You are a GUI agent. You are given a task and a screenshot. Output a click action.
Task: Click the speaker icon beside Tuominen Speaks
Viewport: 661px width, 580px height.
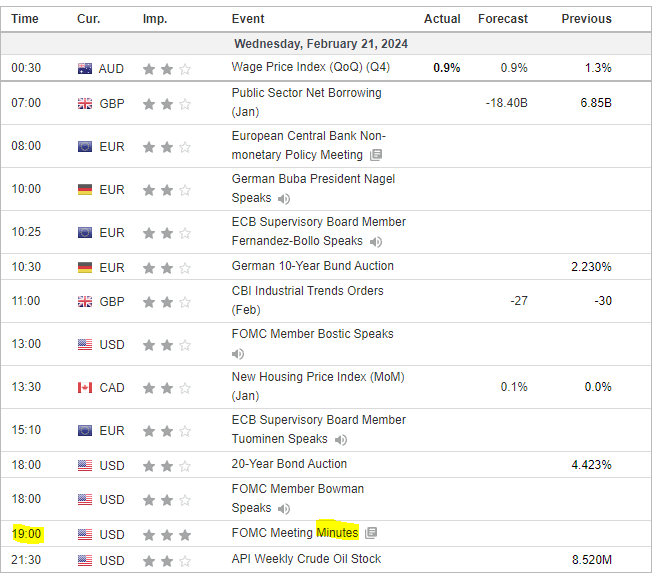pyautogui.click(x=342, y=440)
